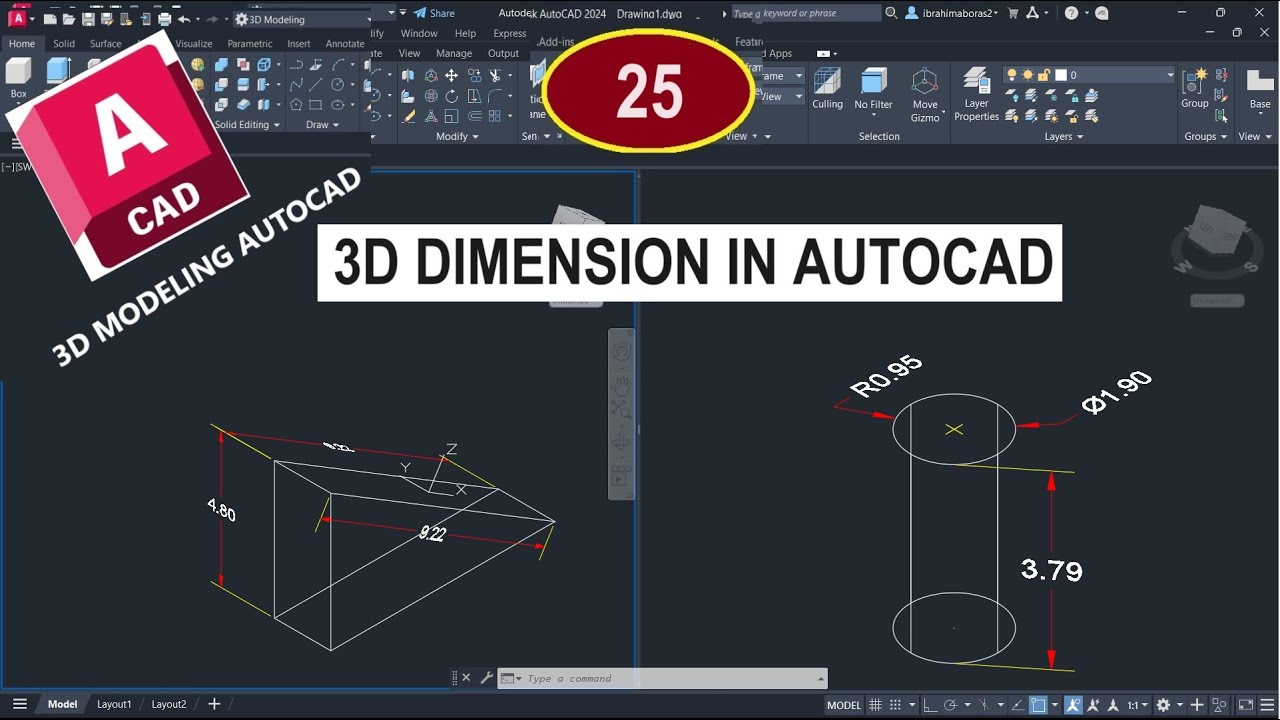Click the Layer Properties icon
This screenshot has height=720, width=1280.
[x=976, y=94]
